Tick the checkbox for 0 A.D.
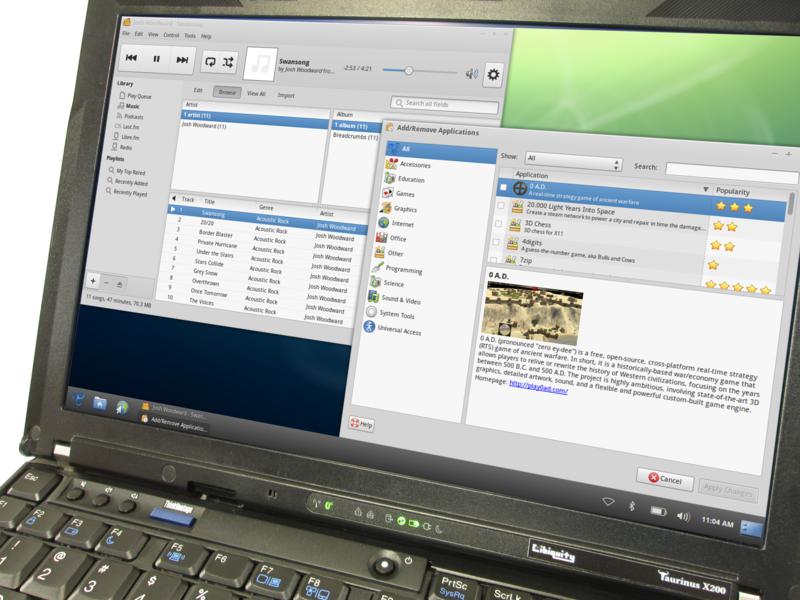Viewport: 800px width, 600px height. [x=503, y=187]
